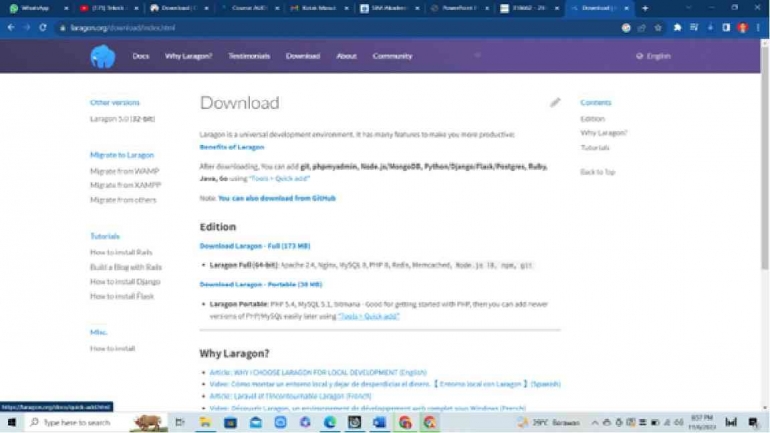Viewport: 770px width, 433px height.
Task: Open the Misc. How to install link
Action: [112, 348]
